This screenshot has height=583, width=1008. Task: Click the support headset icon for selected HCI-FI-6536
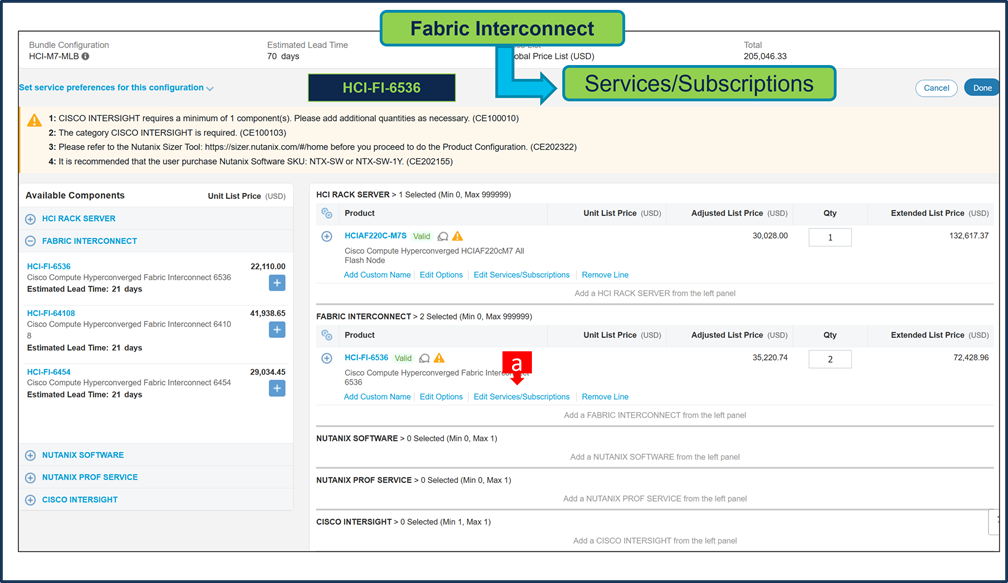click(x=424, y=358)
